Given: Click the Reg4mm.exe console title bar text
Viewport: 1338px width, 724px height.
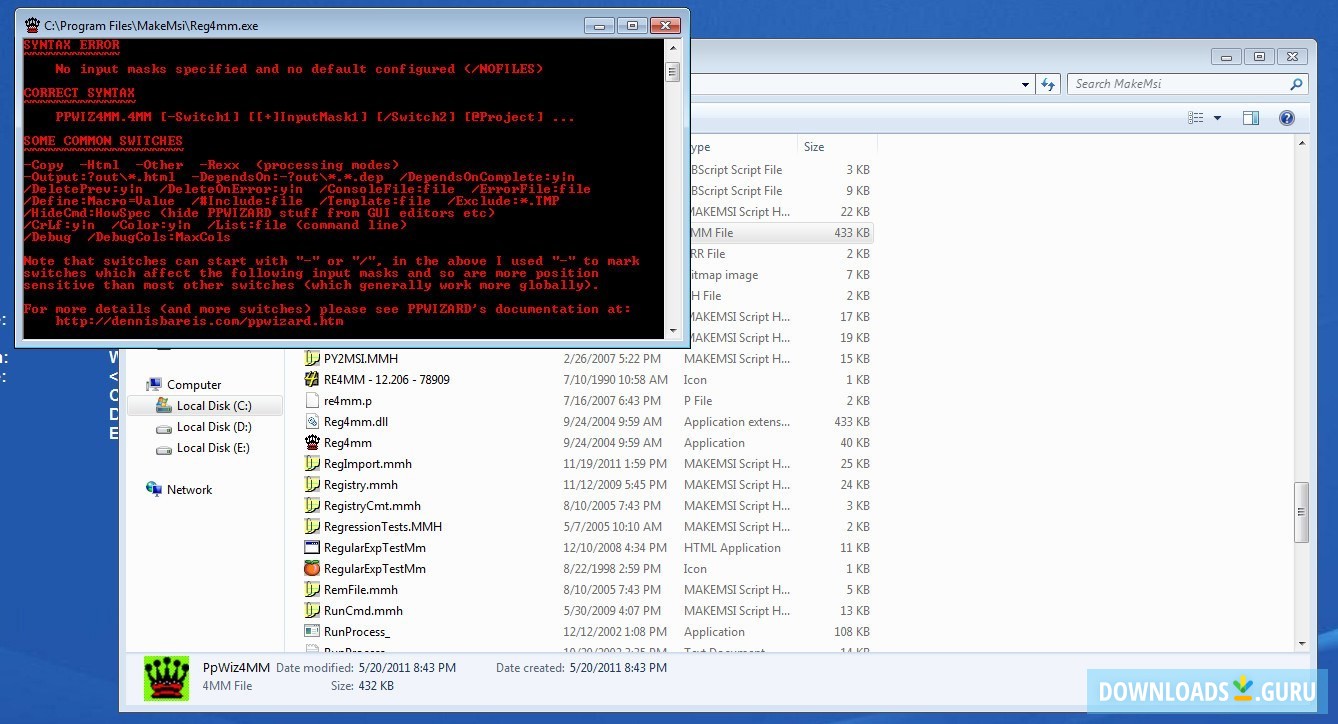Looking at the screenshot, I should (151, 26).
